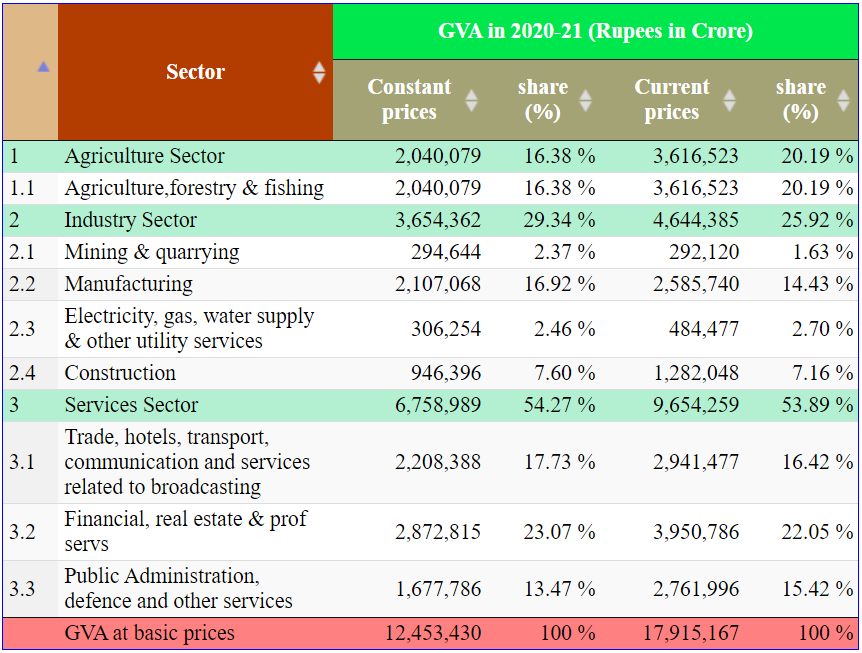Click sort arrows of the rightmost share (%) column
This screenshot has width=862, height=653.
(844, 100)
